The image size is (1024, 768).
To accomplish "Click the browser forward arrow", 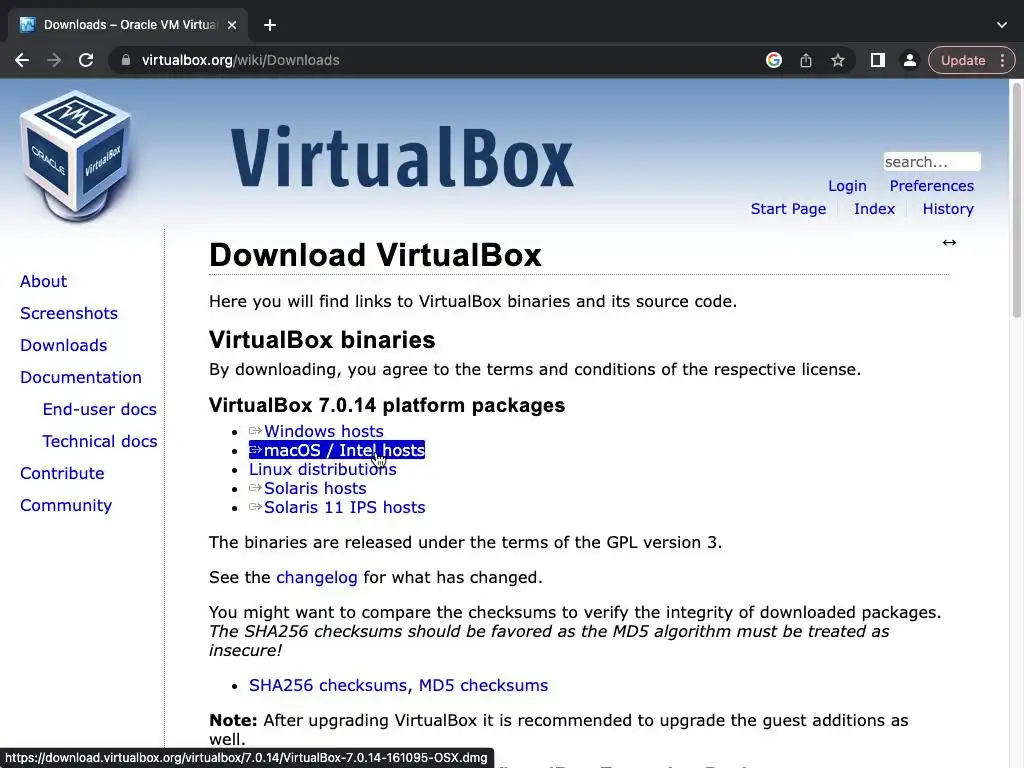I will click(54, 60).
